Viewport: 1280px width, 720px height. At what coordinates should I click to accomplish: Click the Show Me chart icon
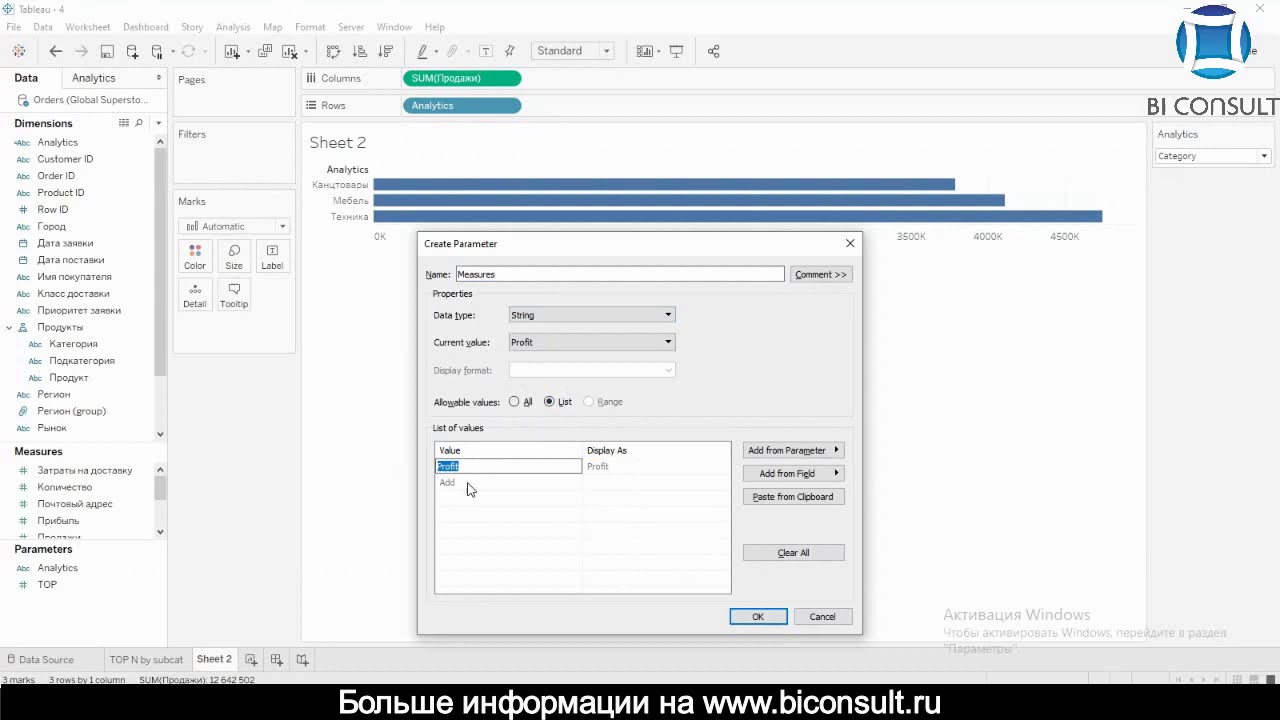tap(644, 51)
